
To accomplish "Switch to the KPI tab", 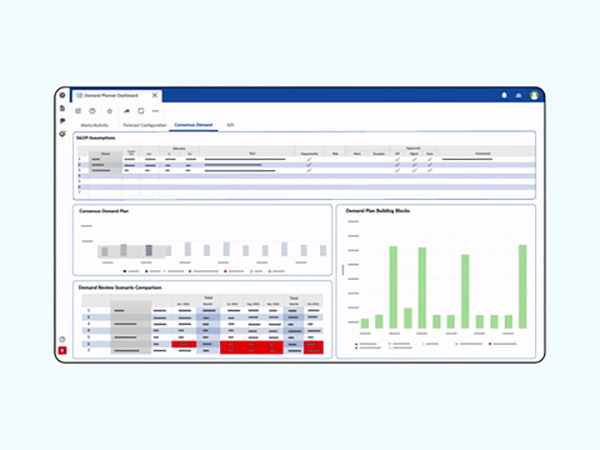I will tap(230, 125).
